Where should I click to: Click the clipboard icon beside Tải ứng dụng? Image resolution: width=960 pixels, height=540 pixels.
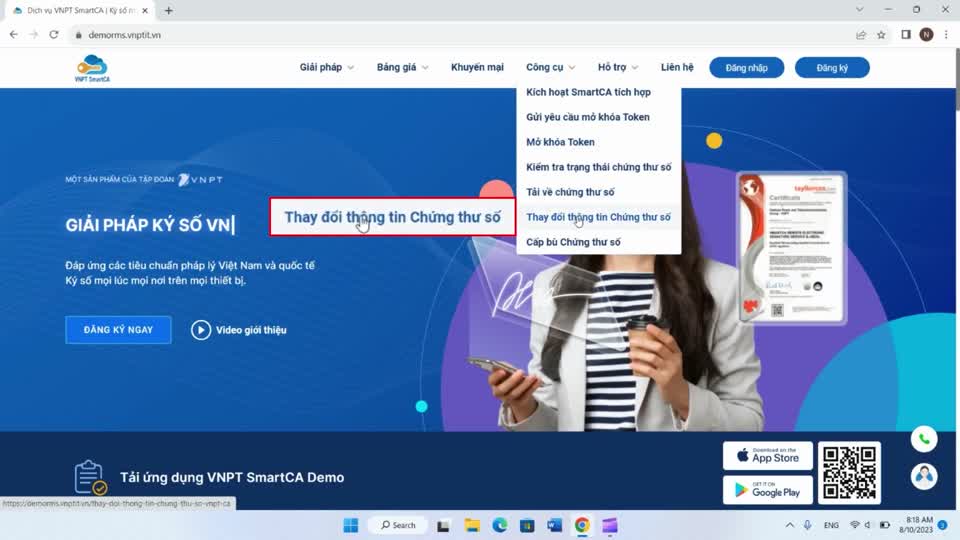pyautogui.click(x=90, y=477)
